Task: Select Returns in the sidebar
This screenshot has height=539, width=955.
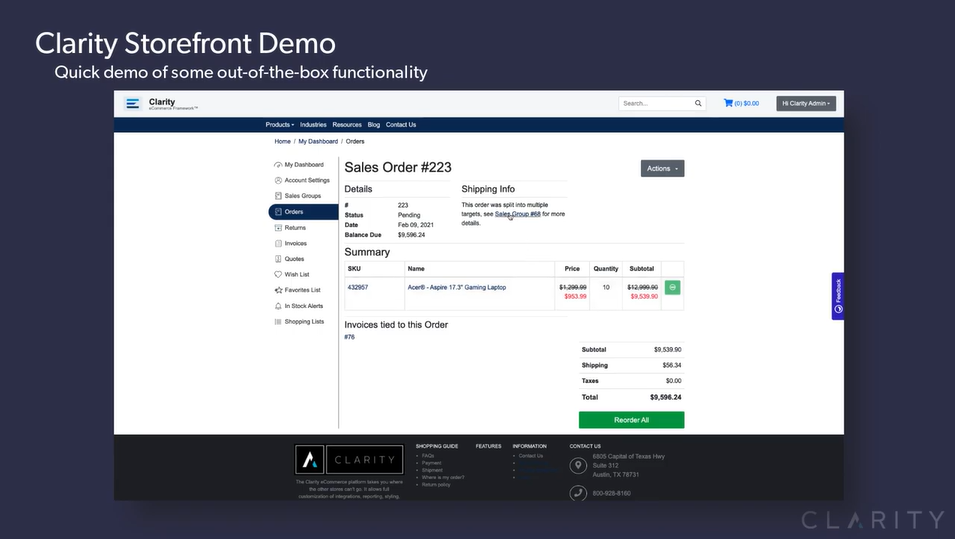Action: (x=295, y=228)
